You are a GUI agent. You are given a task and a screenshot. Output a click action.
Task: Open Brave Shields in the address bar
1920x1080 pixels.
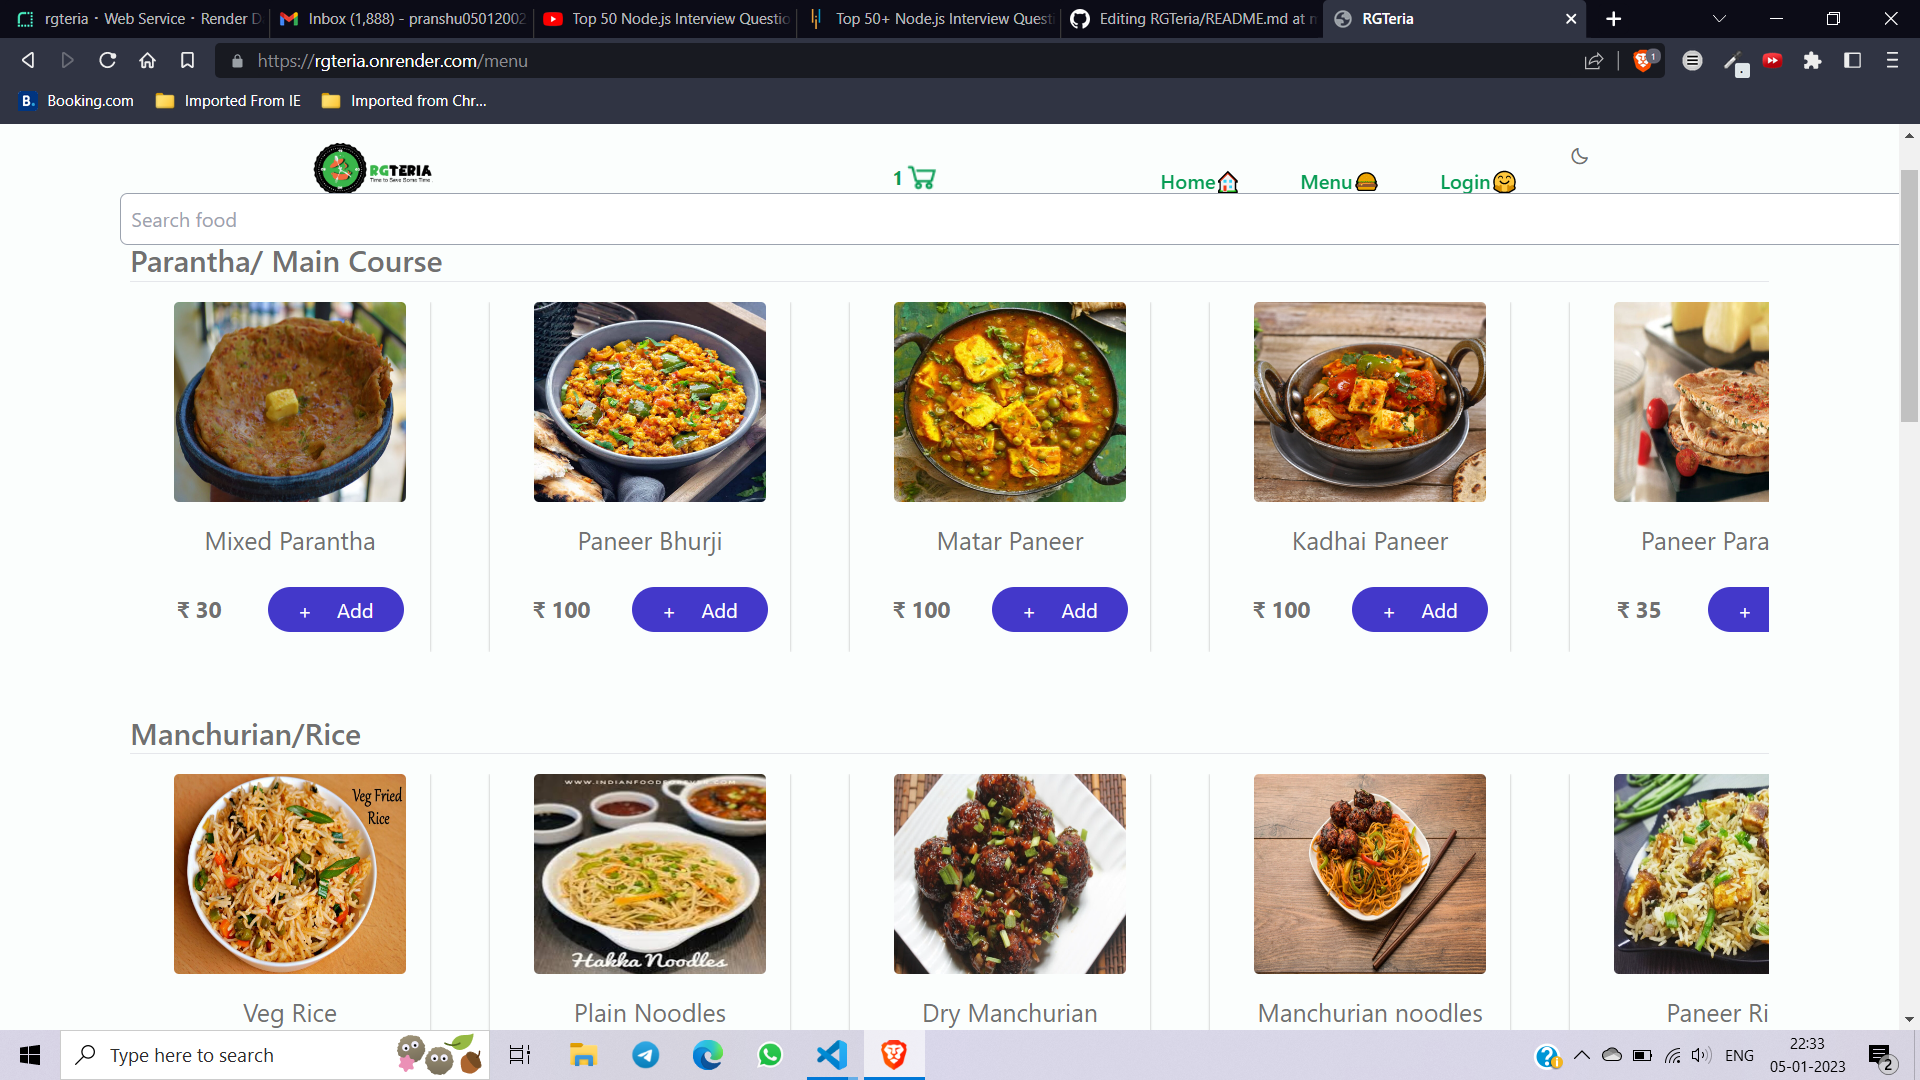pos(1641,61)
